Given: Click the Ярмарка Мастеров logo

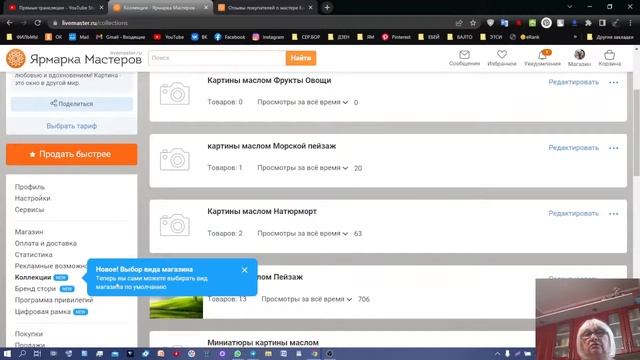Looking at the screenshot, I should click(x=74, y=59).
